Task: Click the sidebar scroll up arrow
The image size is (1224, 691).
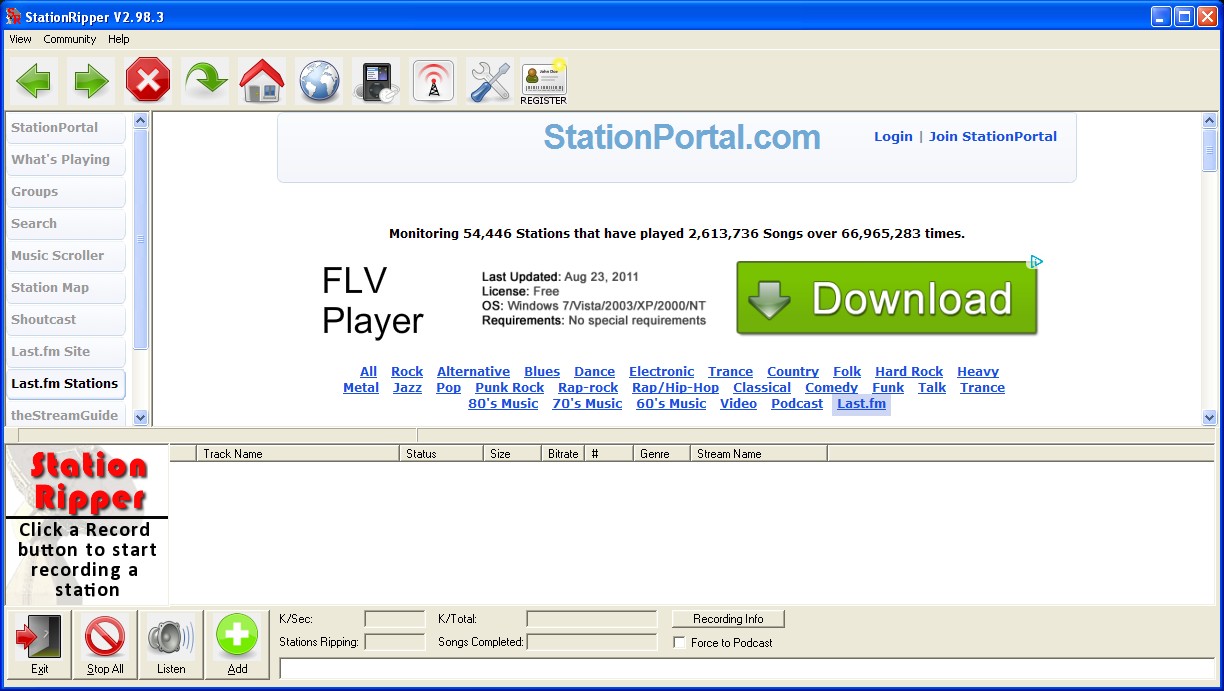Action: tap(141, 121)
